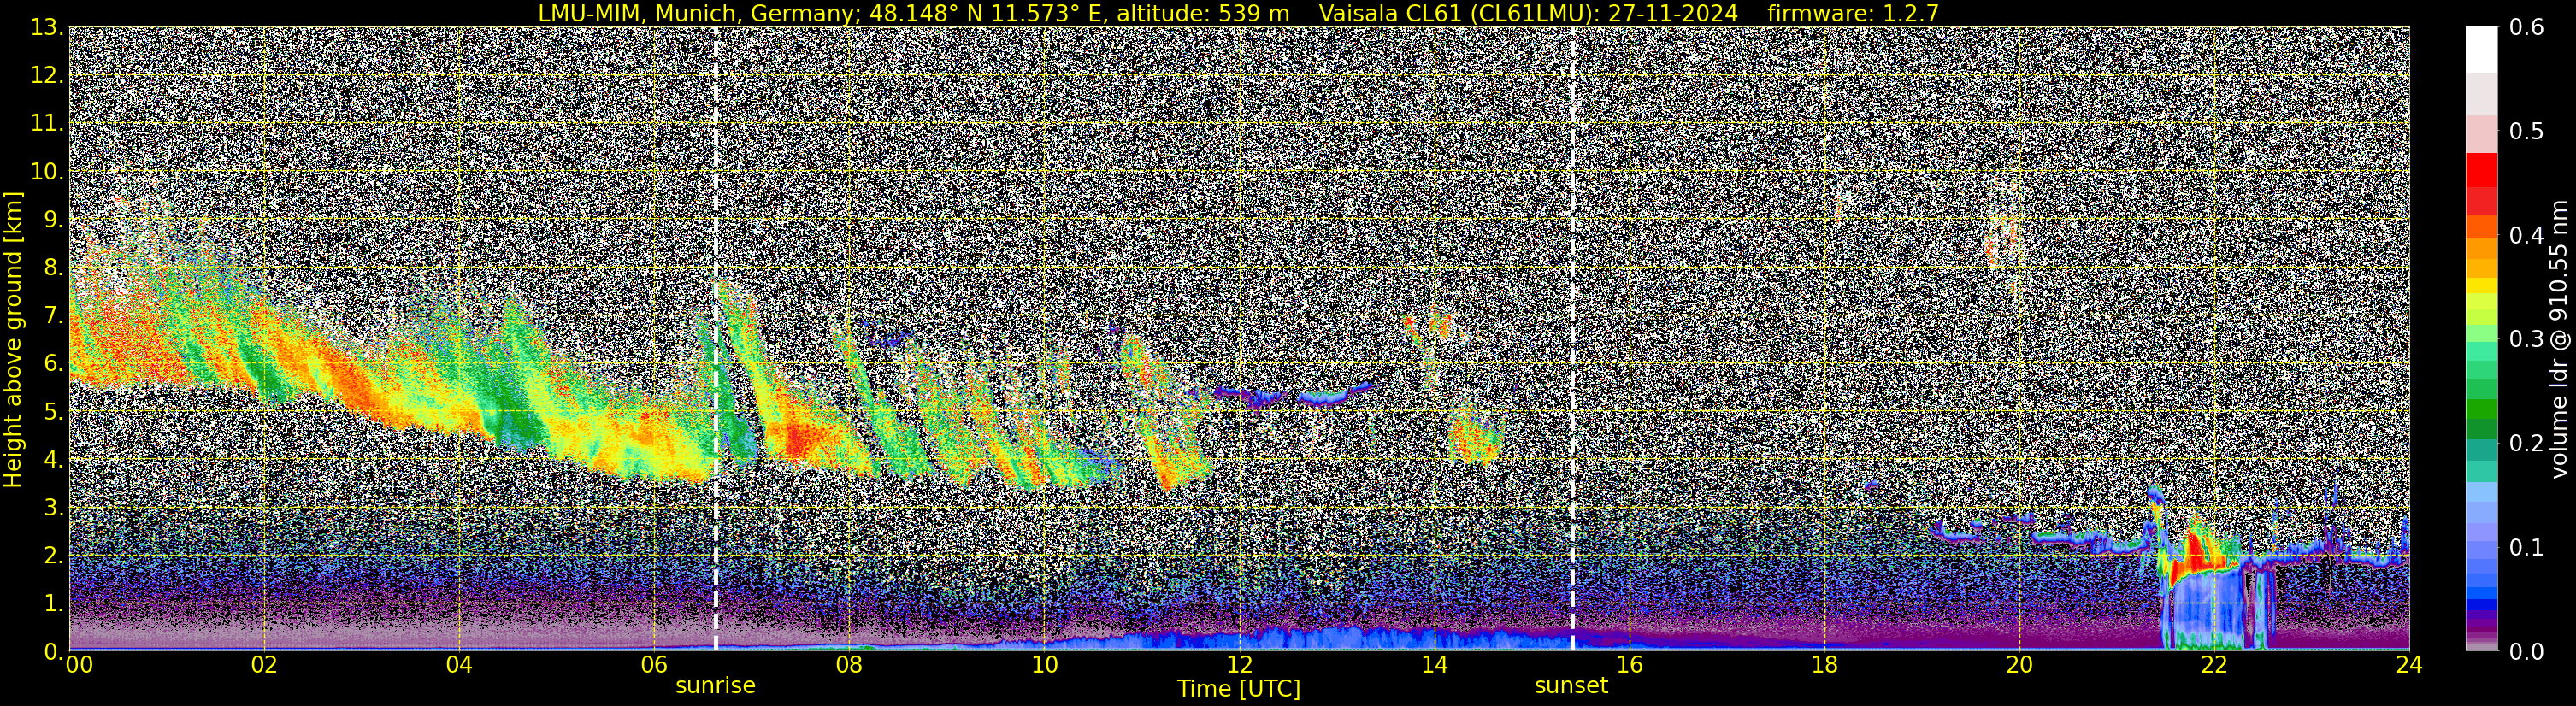
Task: Click the white dashed sunset marker line
Action: click(x=1572, y=339)
